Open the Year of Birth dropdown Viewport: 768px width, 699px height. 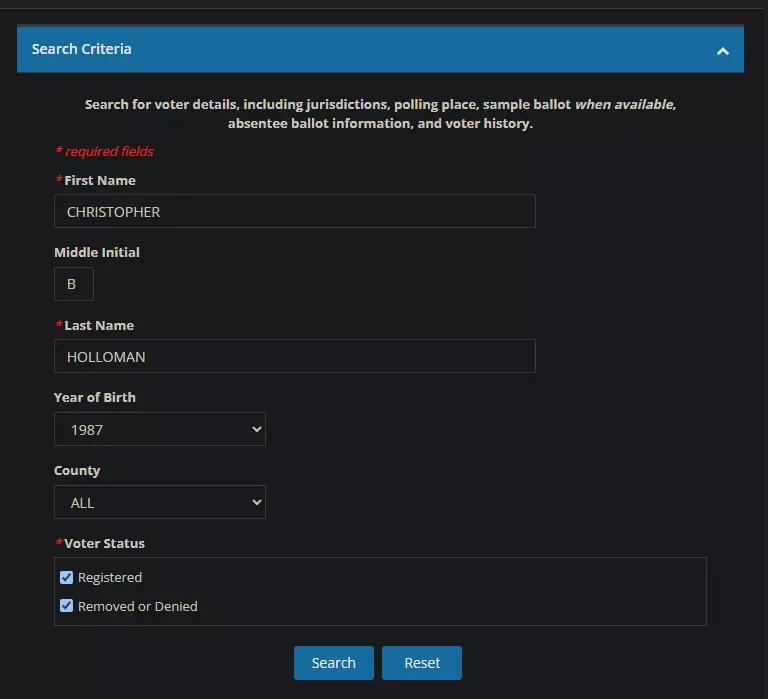tap(160, 429)
